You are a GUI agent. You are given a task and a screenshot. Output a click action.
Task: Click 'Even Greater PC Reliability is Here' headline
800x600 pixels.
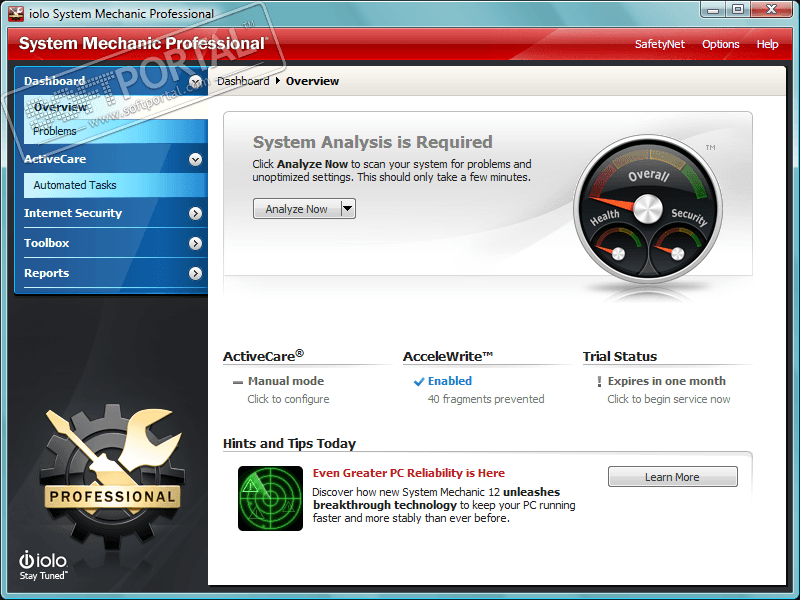(x=409, y=473)
